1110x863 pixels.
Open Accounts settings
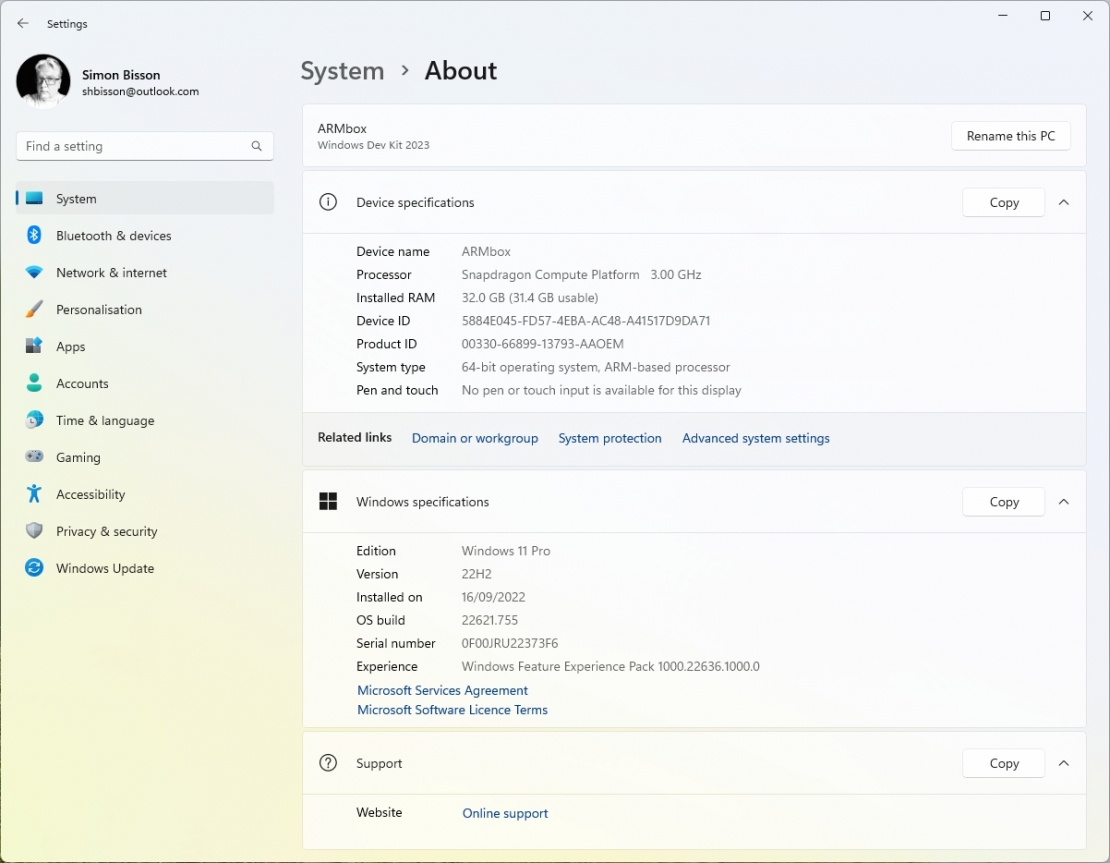point(82,383)
